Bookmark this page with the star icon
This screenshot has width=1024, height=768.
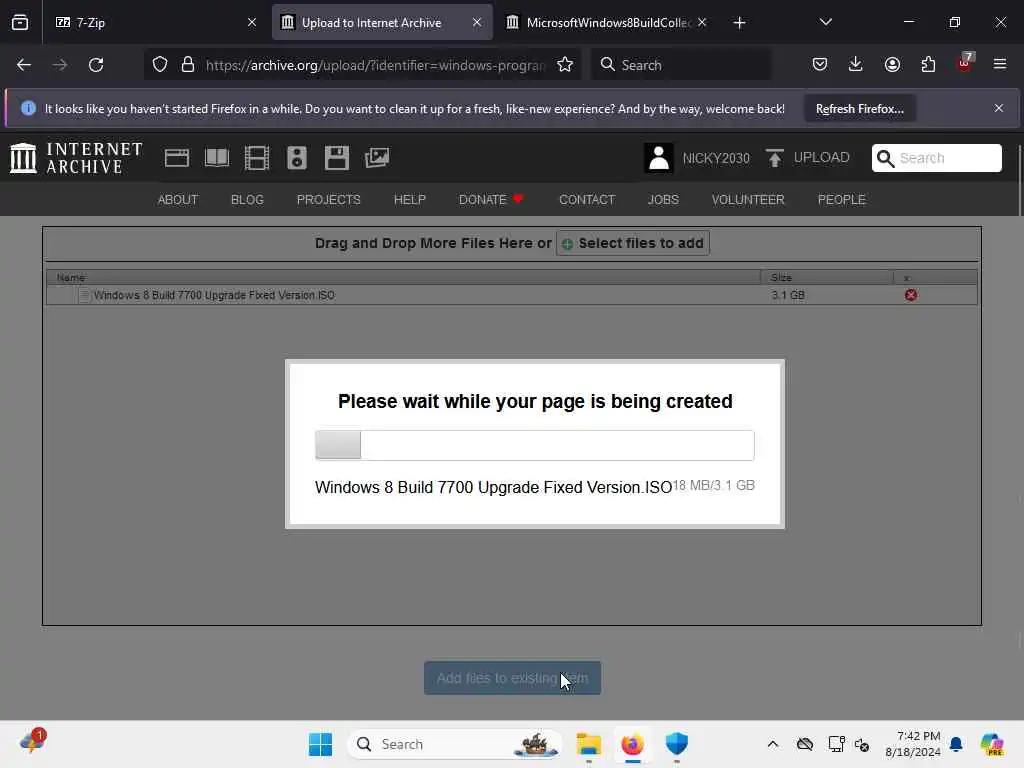tap(565, 65)
